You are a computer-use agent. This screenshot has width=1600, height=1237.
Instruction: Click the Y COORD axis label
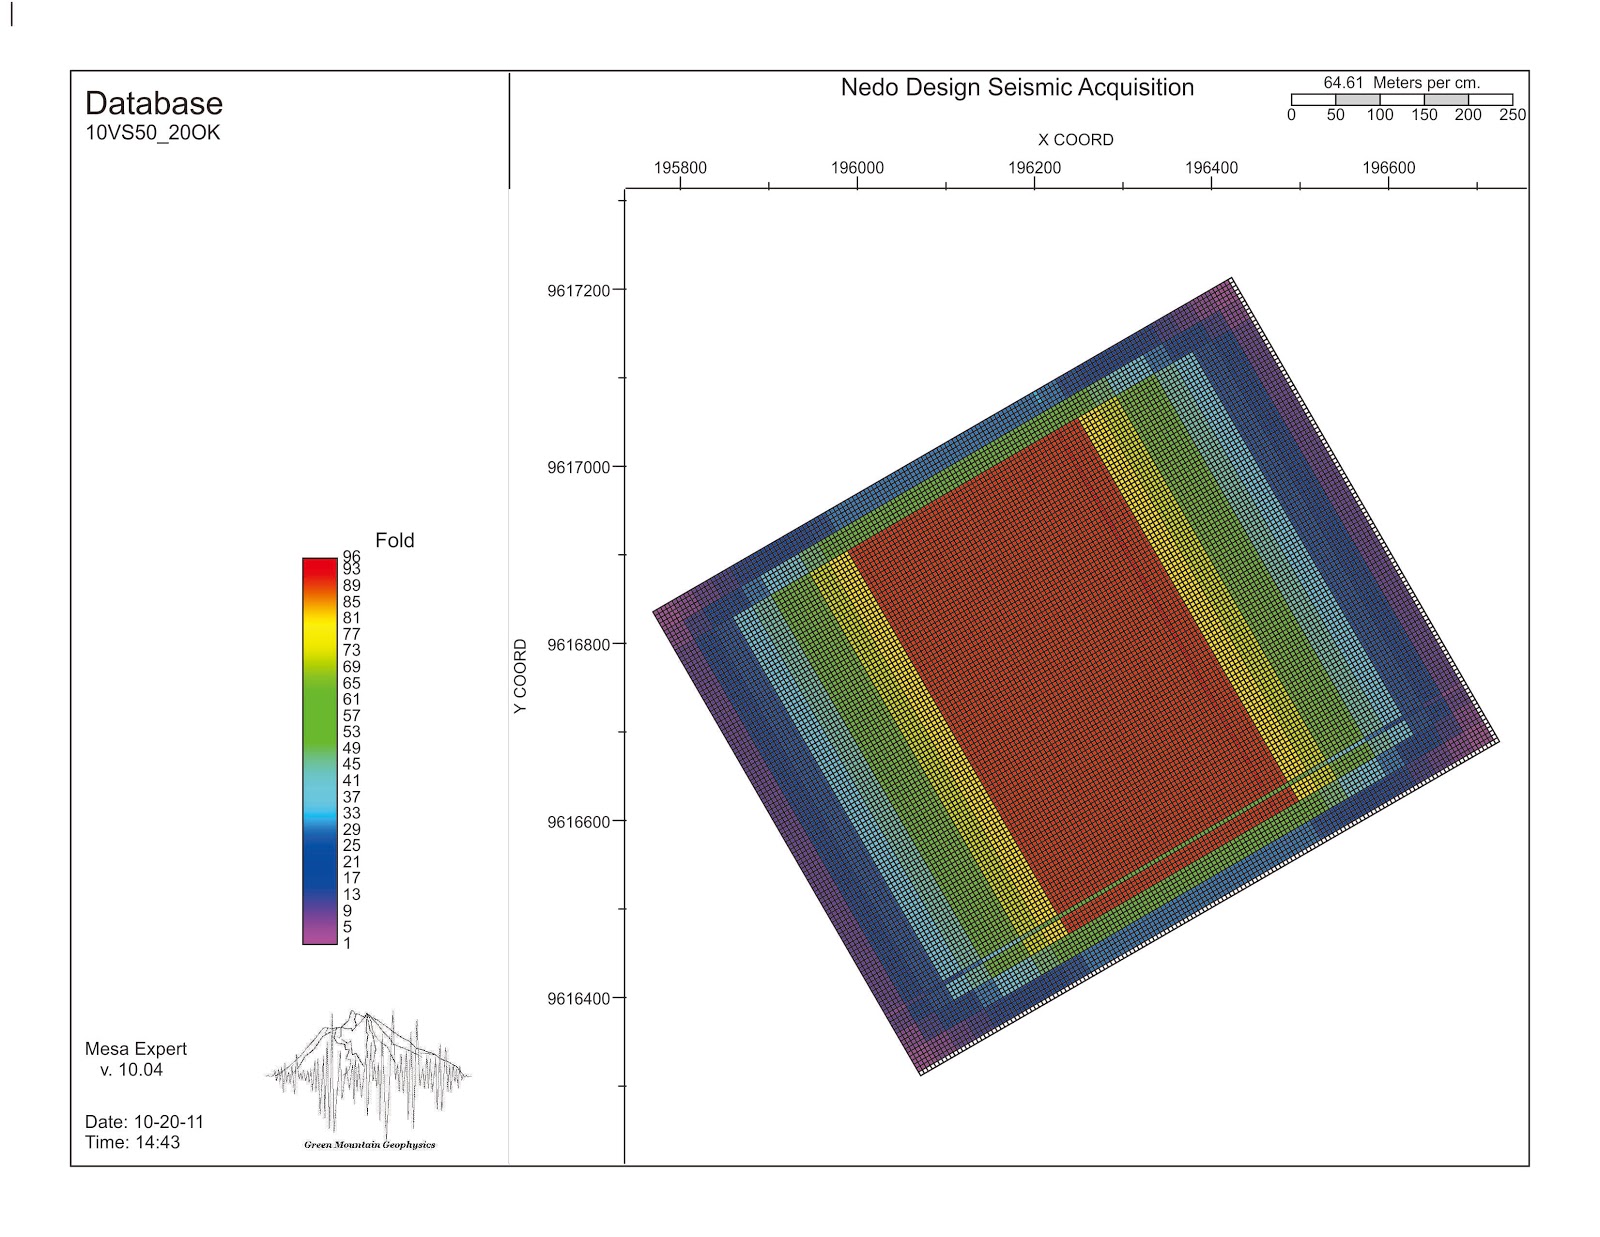pyautogui.click(x=521, y=678)
